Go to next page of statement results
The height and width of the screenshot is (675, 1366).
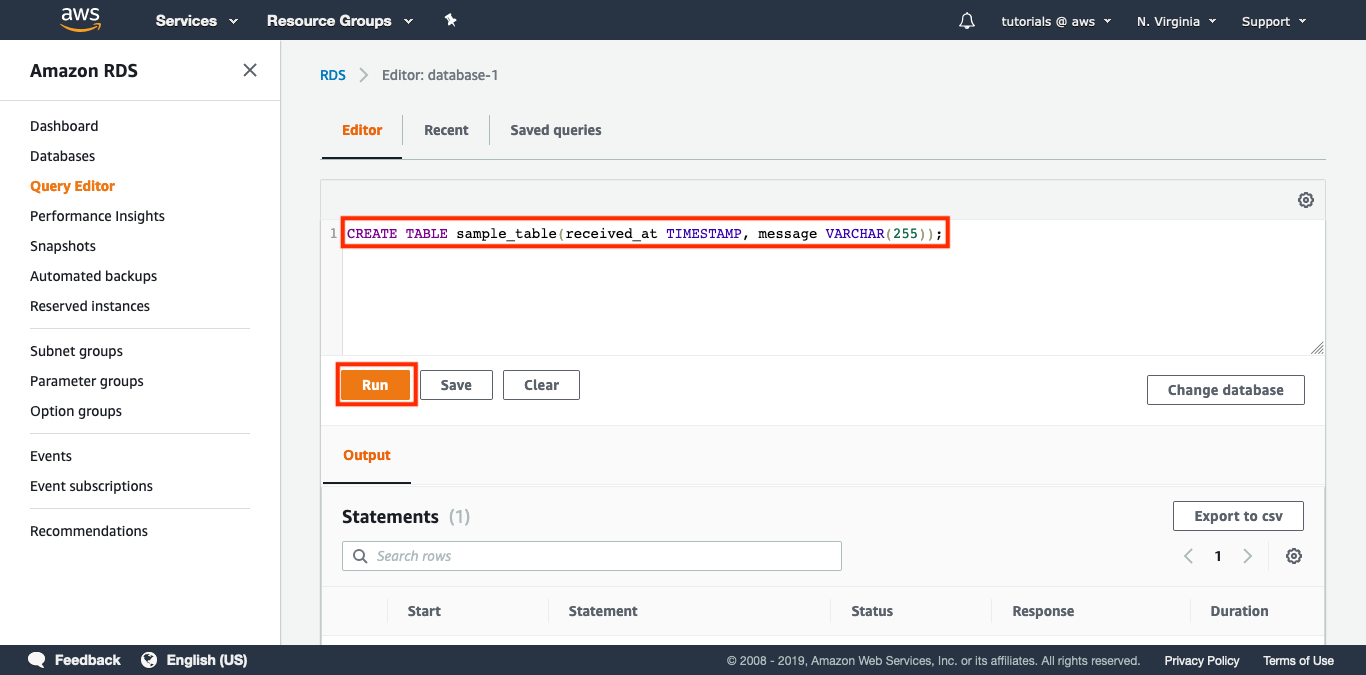(1248, 555)
